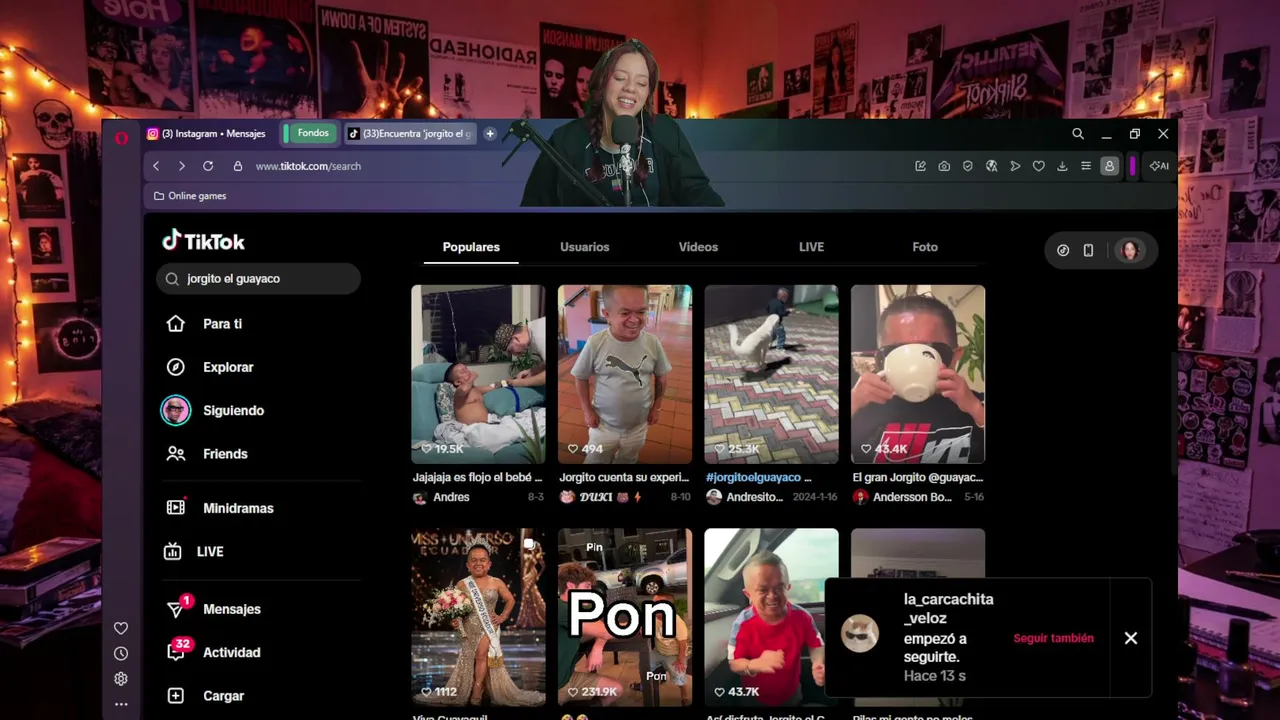This screenshot has width=1280, height=720.
Task: Switch to the Foto tab
Action: (x=925, y=247)
